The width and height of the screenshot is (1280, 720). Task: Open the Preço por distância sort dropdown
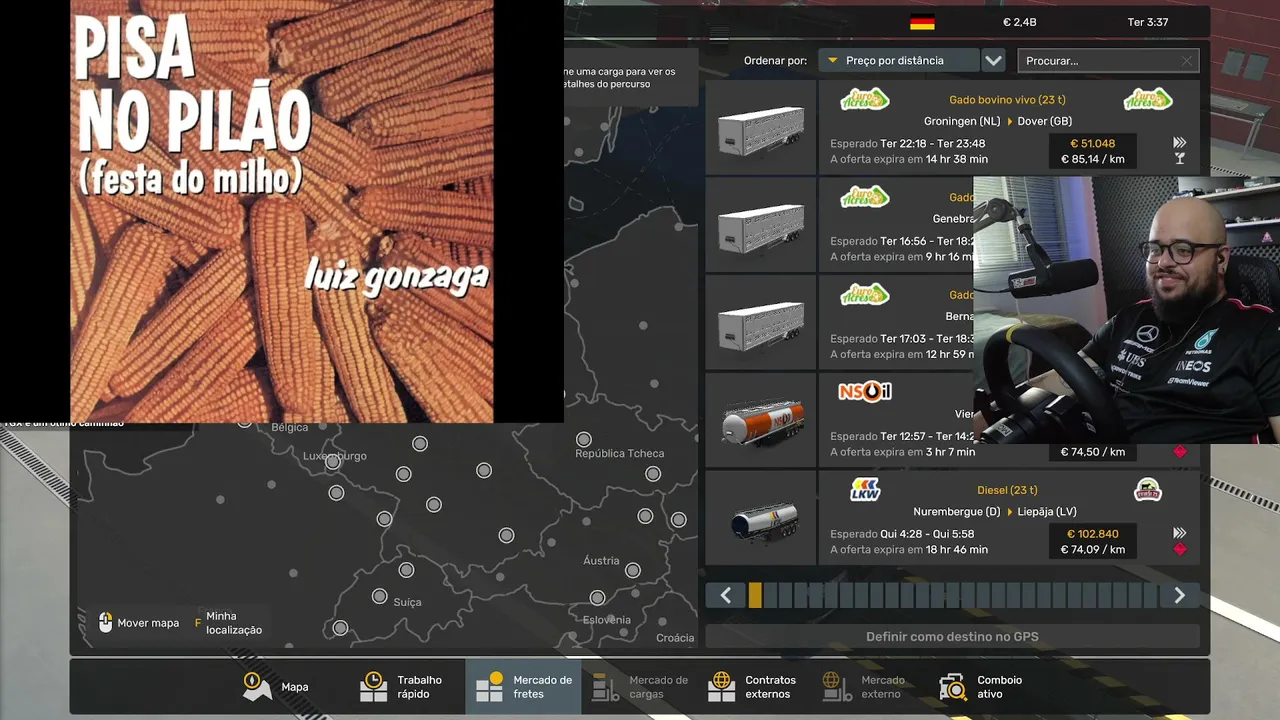point(898,61)
